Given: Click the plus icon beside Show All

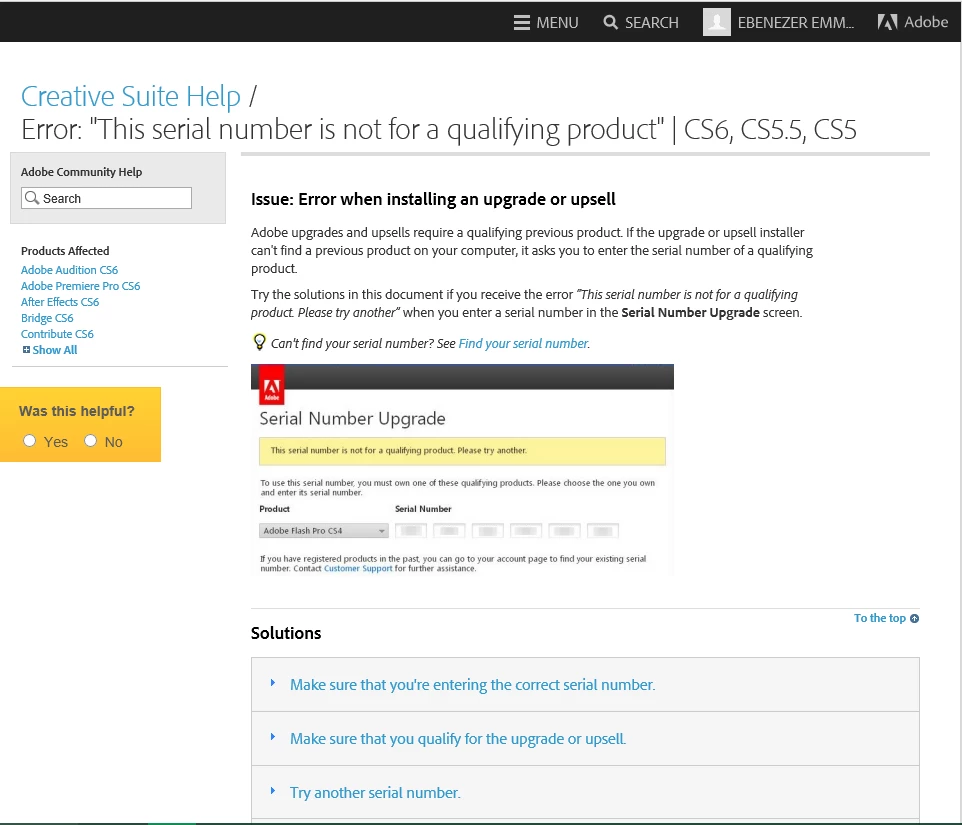Looking at the screenshot, I should [x=26, y=350].
